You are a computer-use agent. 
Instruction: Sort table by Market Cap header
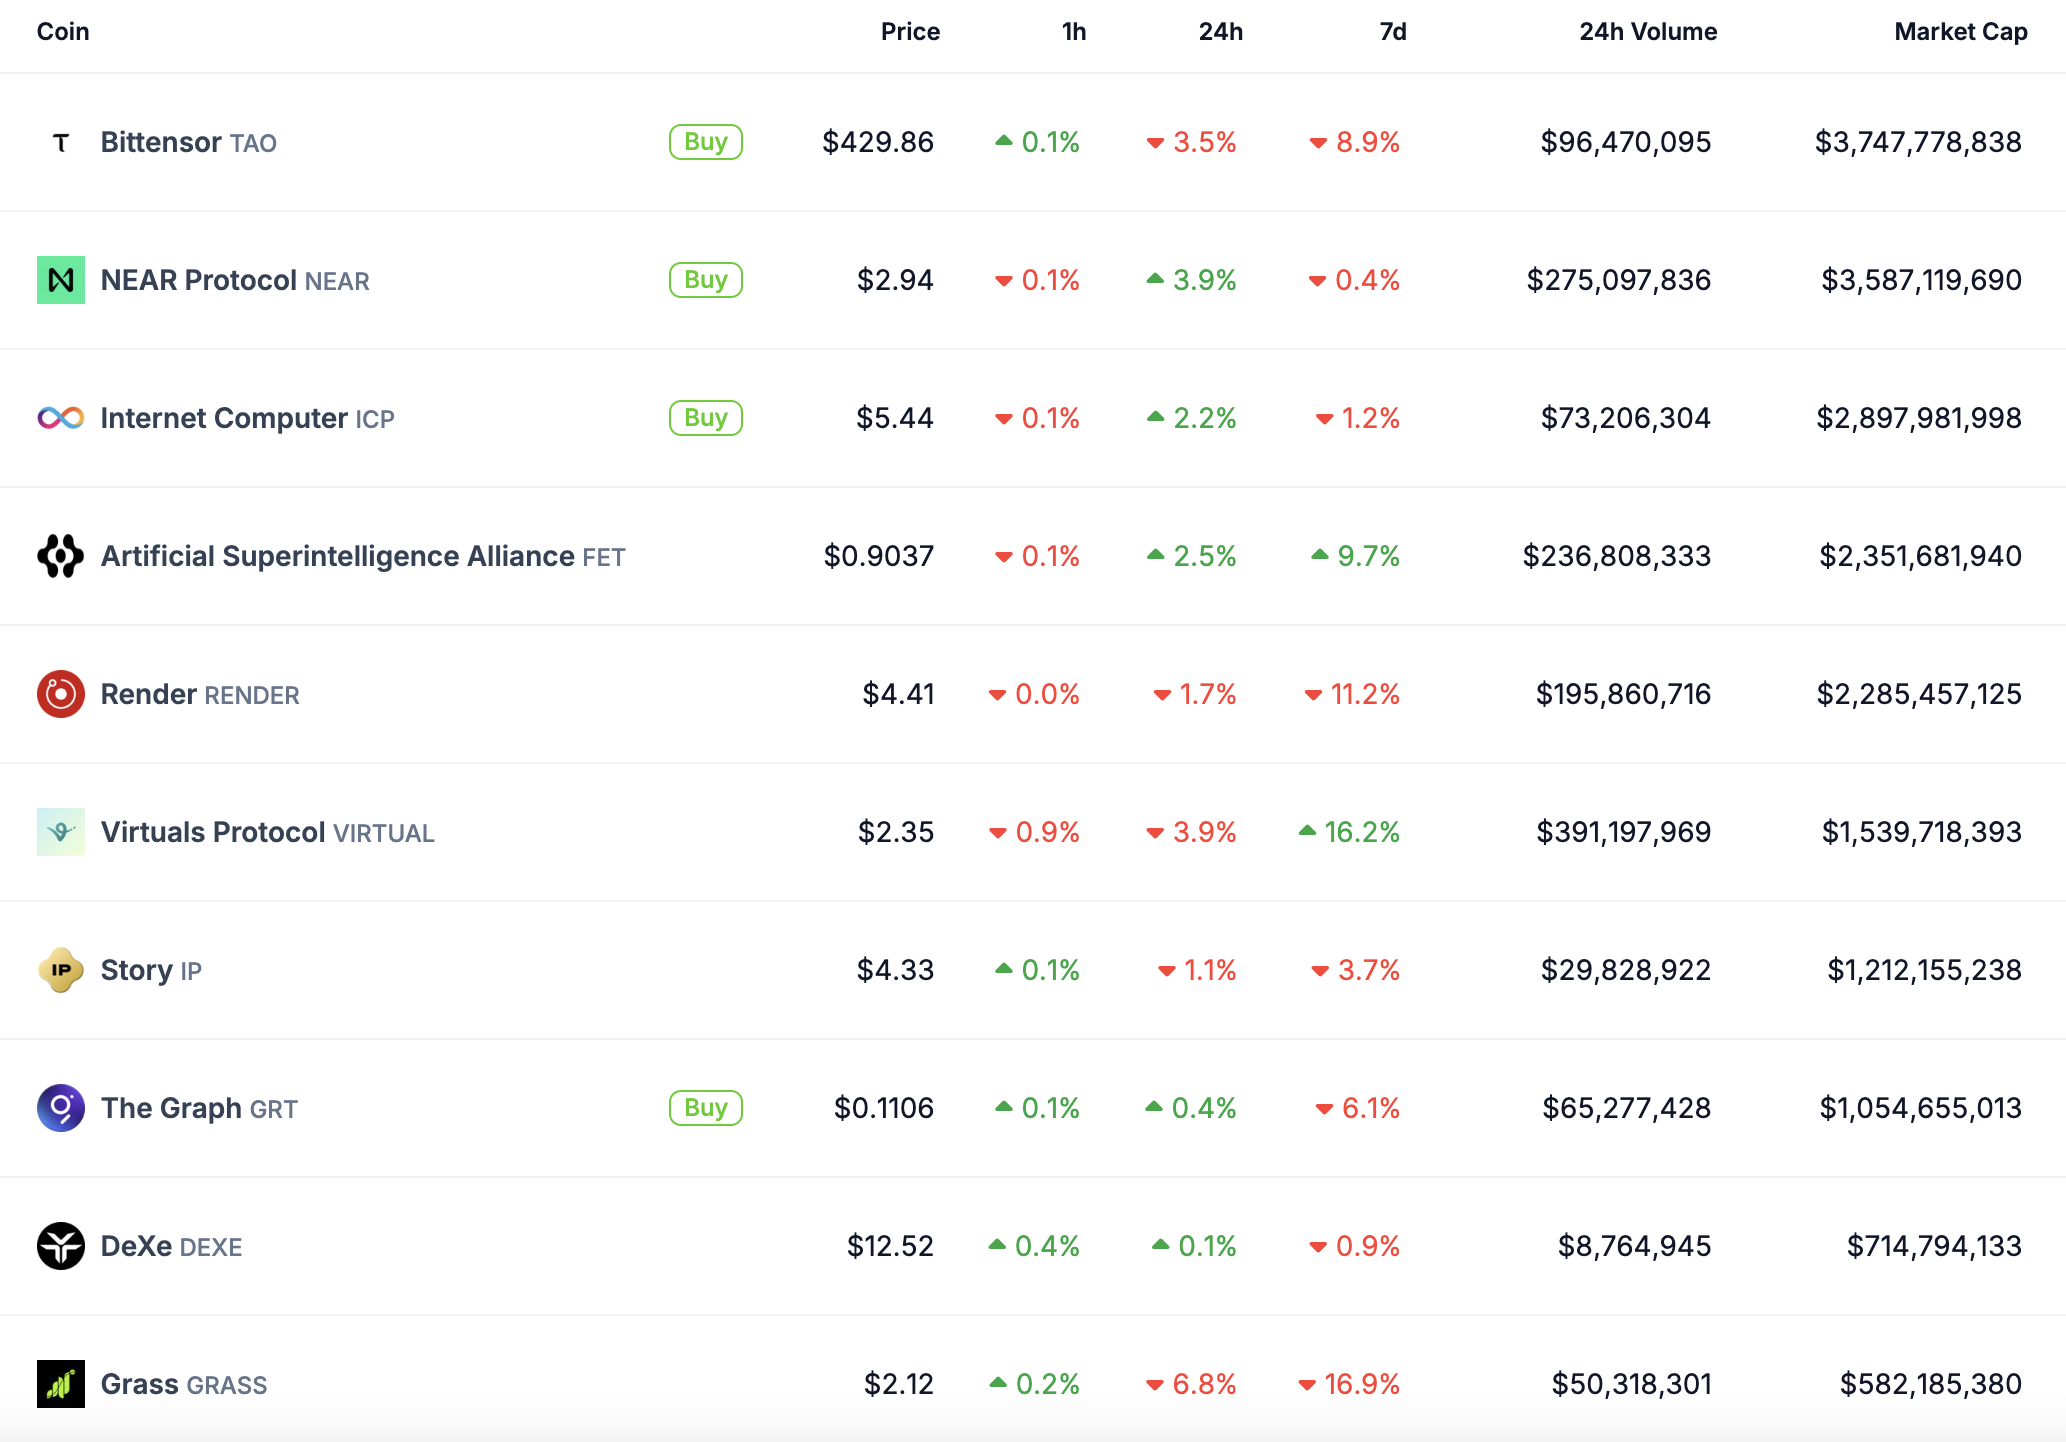[1960, 32]
